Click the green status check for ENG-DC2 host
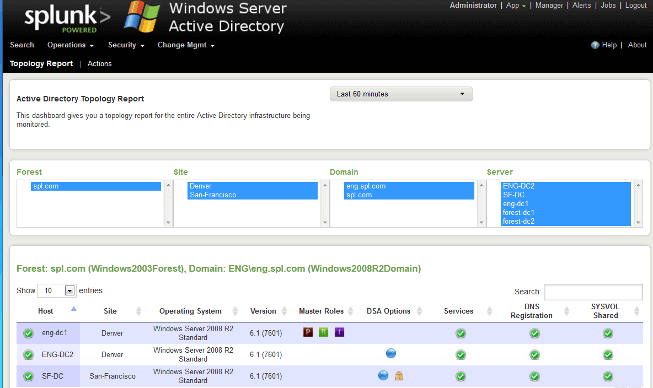Image resolution: width=653 pixels, height=388 pixels. (28, 355)
